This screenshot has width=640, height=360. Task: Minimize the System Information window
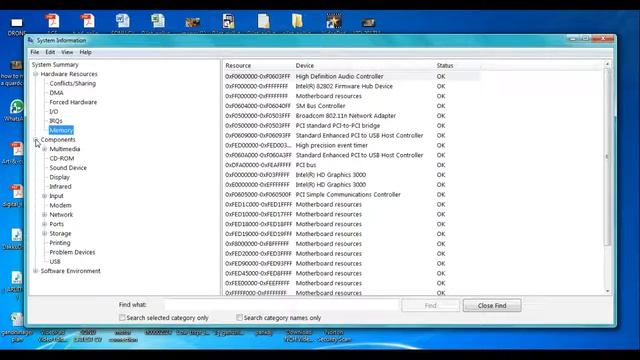point(573,38)
